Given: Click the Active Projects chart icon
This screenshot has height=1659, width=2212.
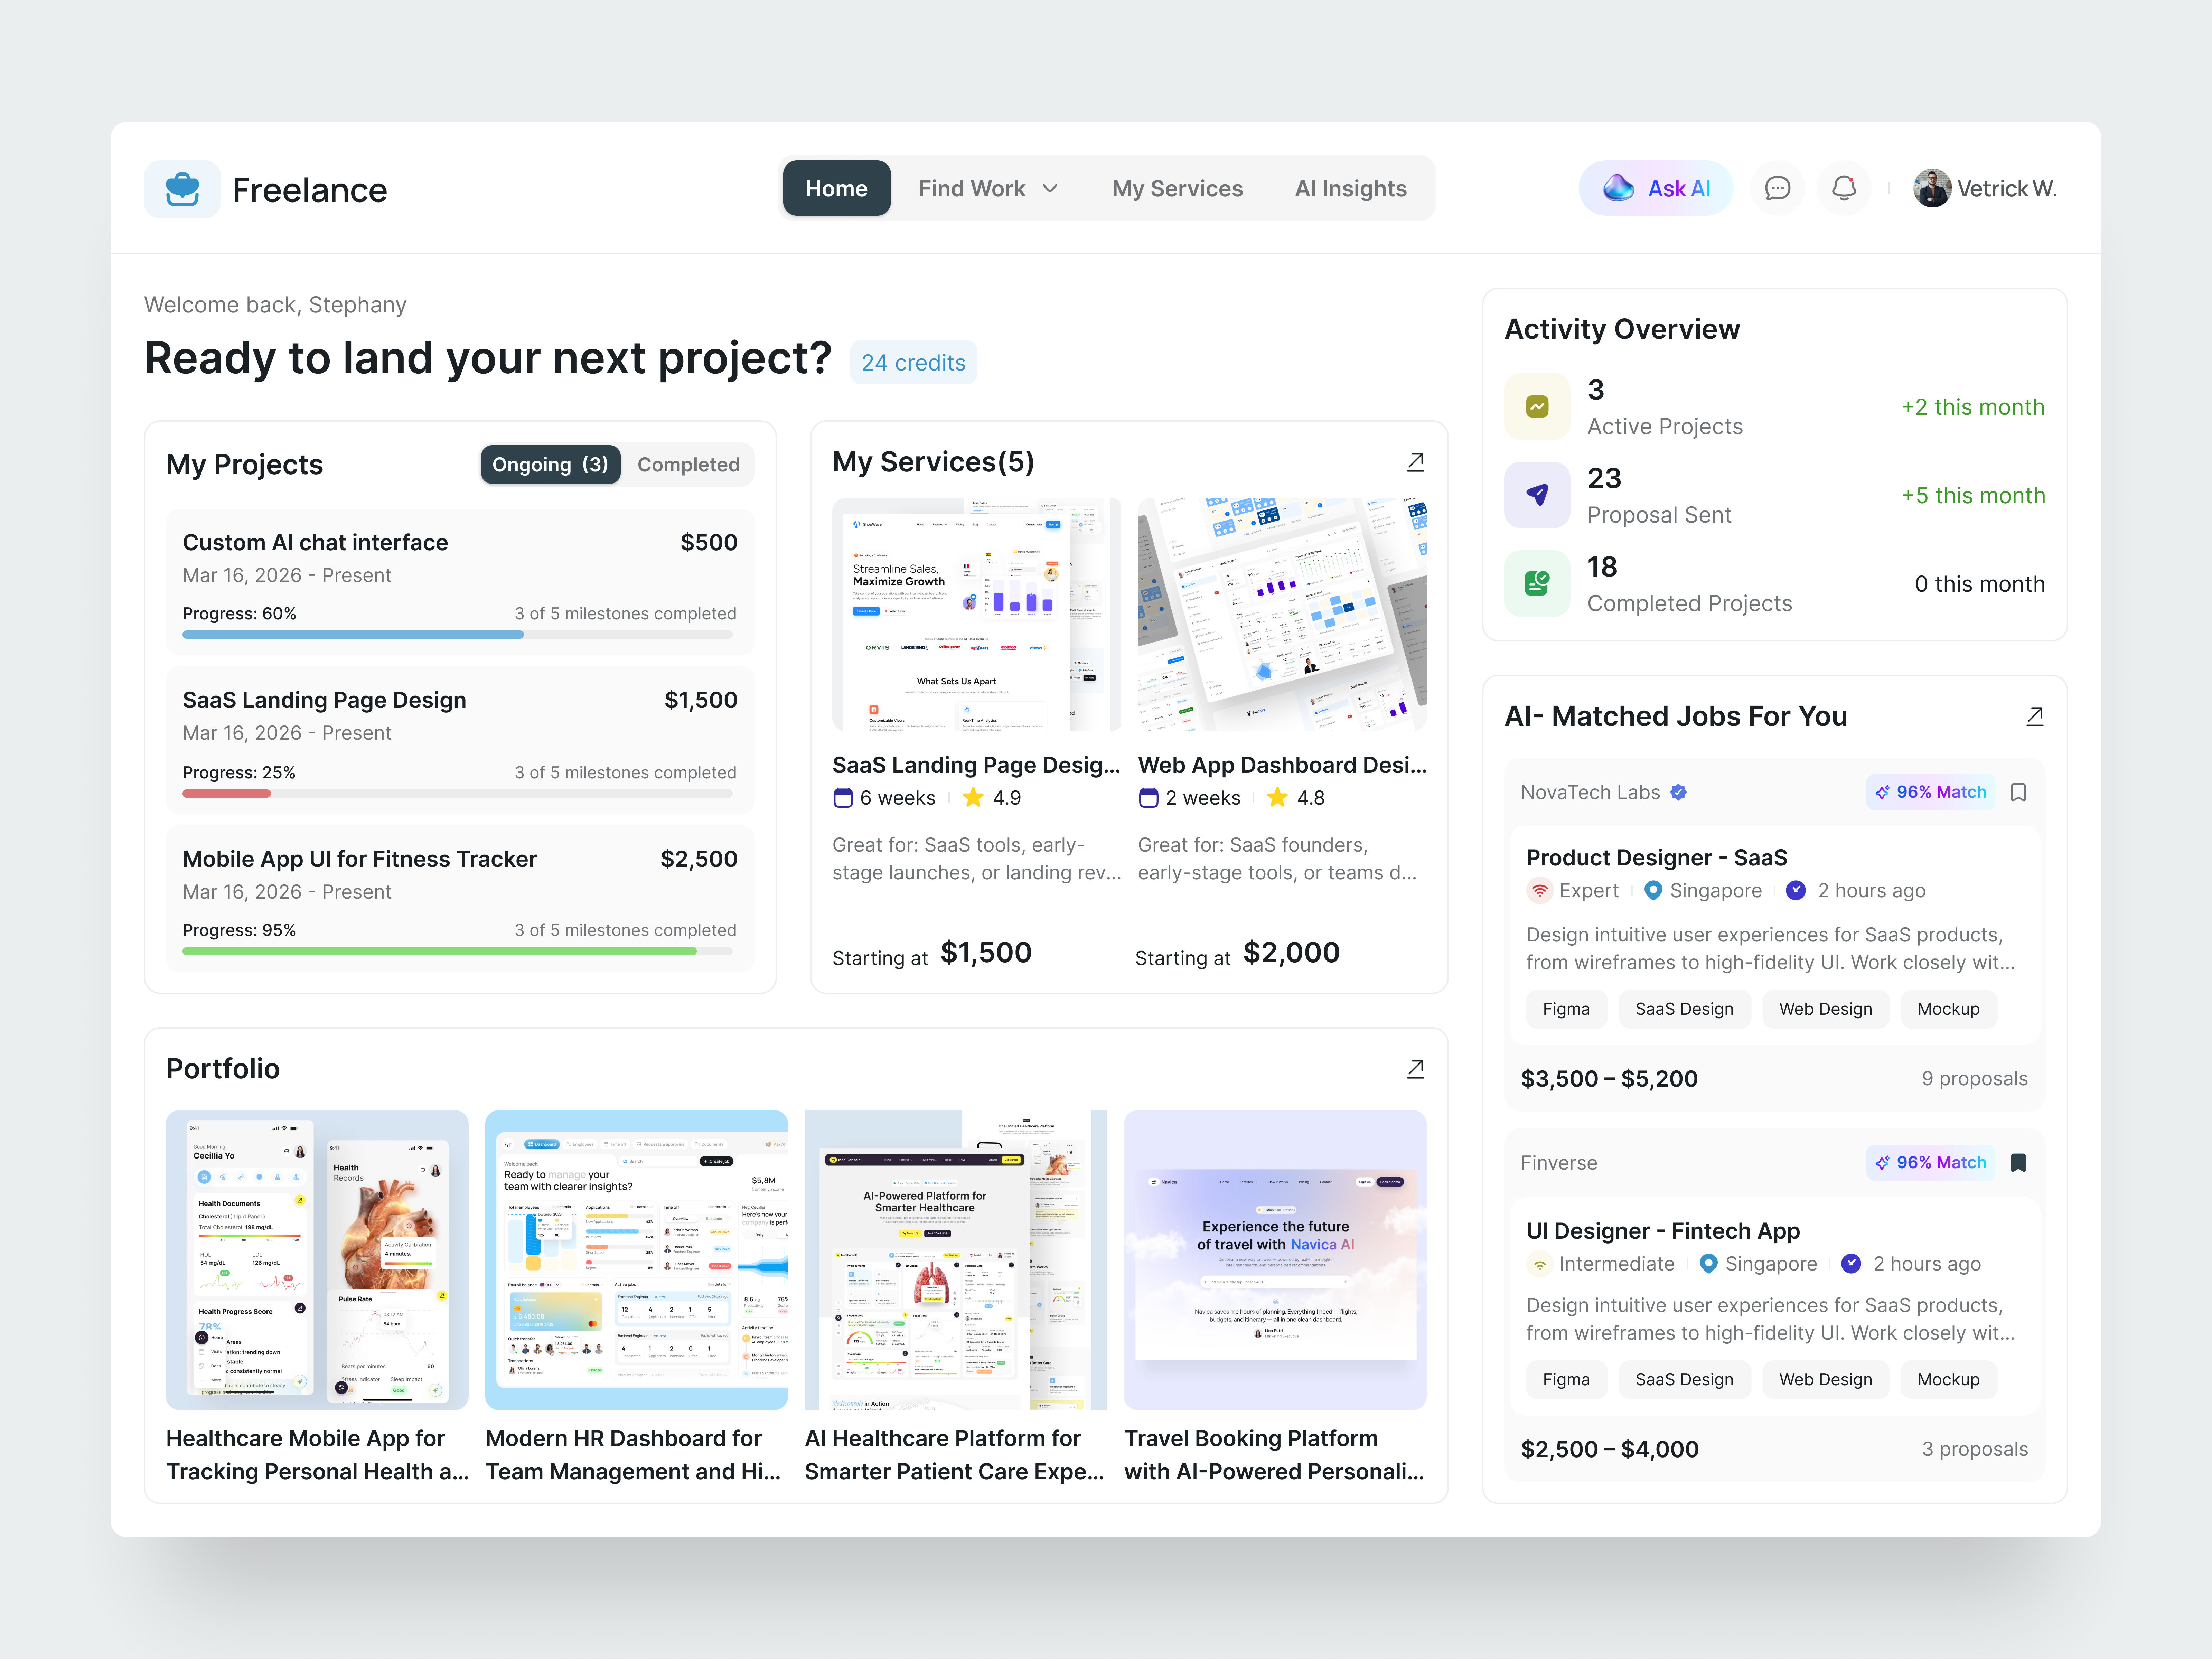Looking at the screenshot, I should 1537,407.
